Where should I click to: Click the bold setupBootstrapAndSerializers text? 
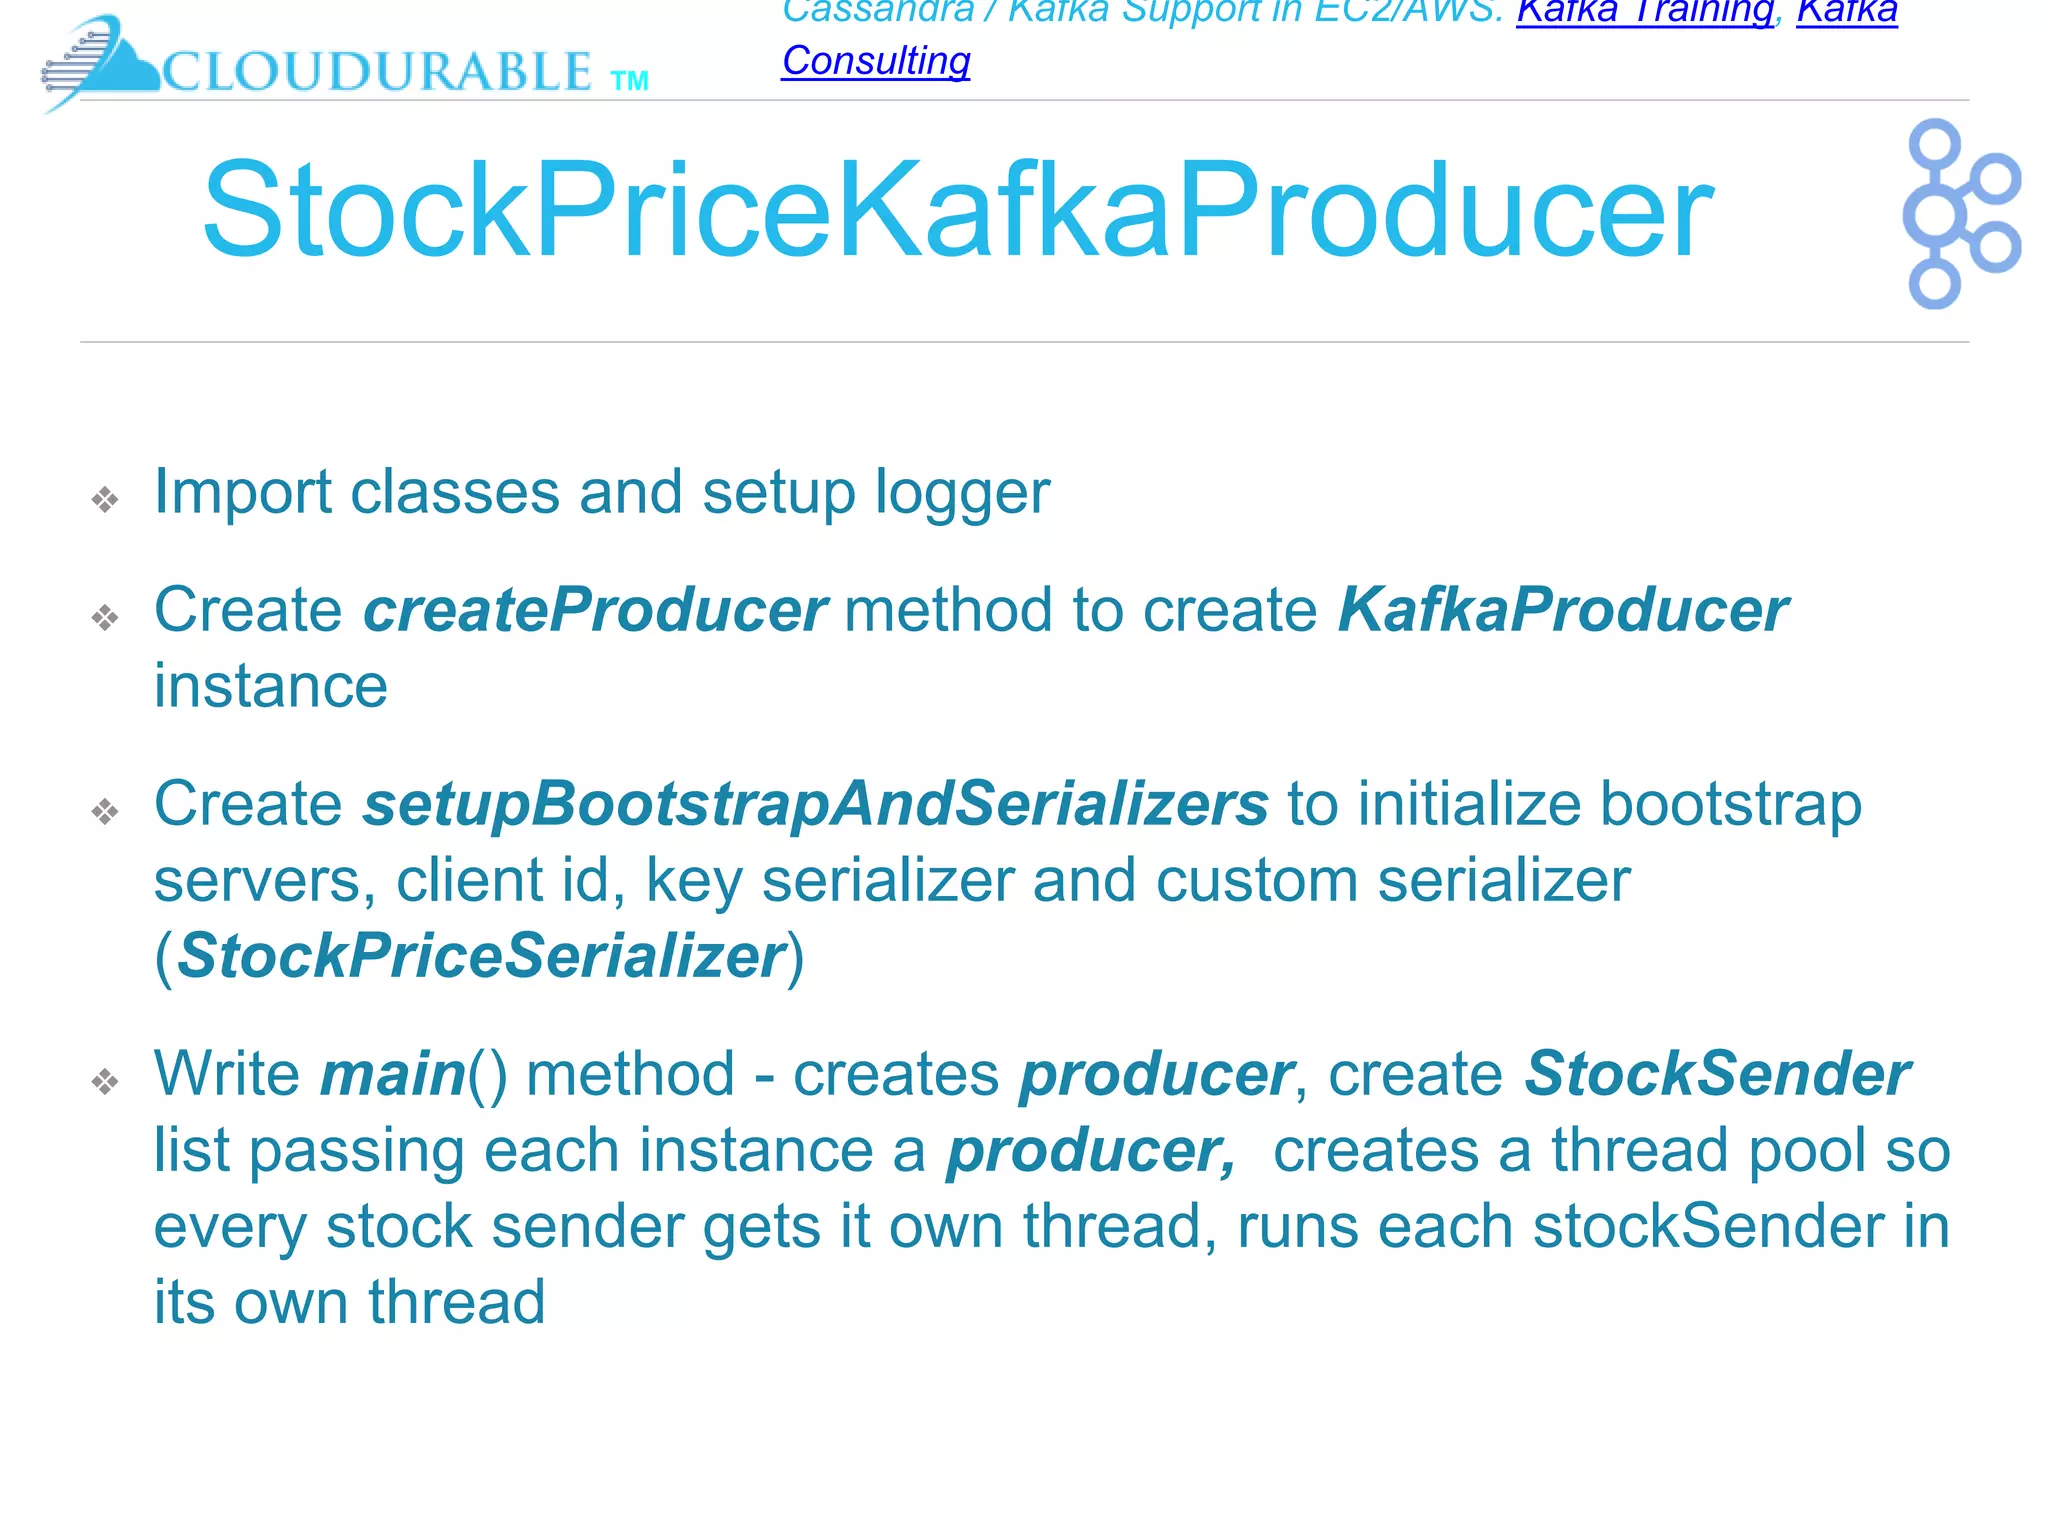[815, 804]
